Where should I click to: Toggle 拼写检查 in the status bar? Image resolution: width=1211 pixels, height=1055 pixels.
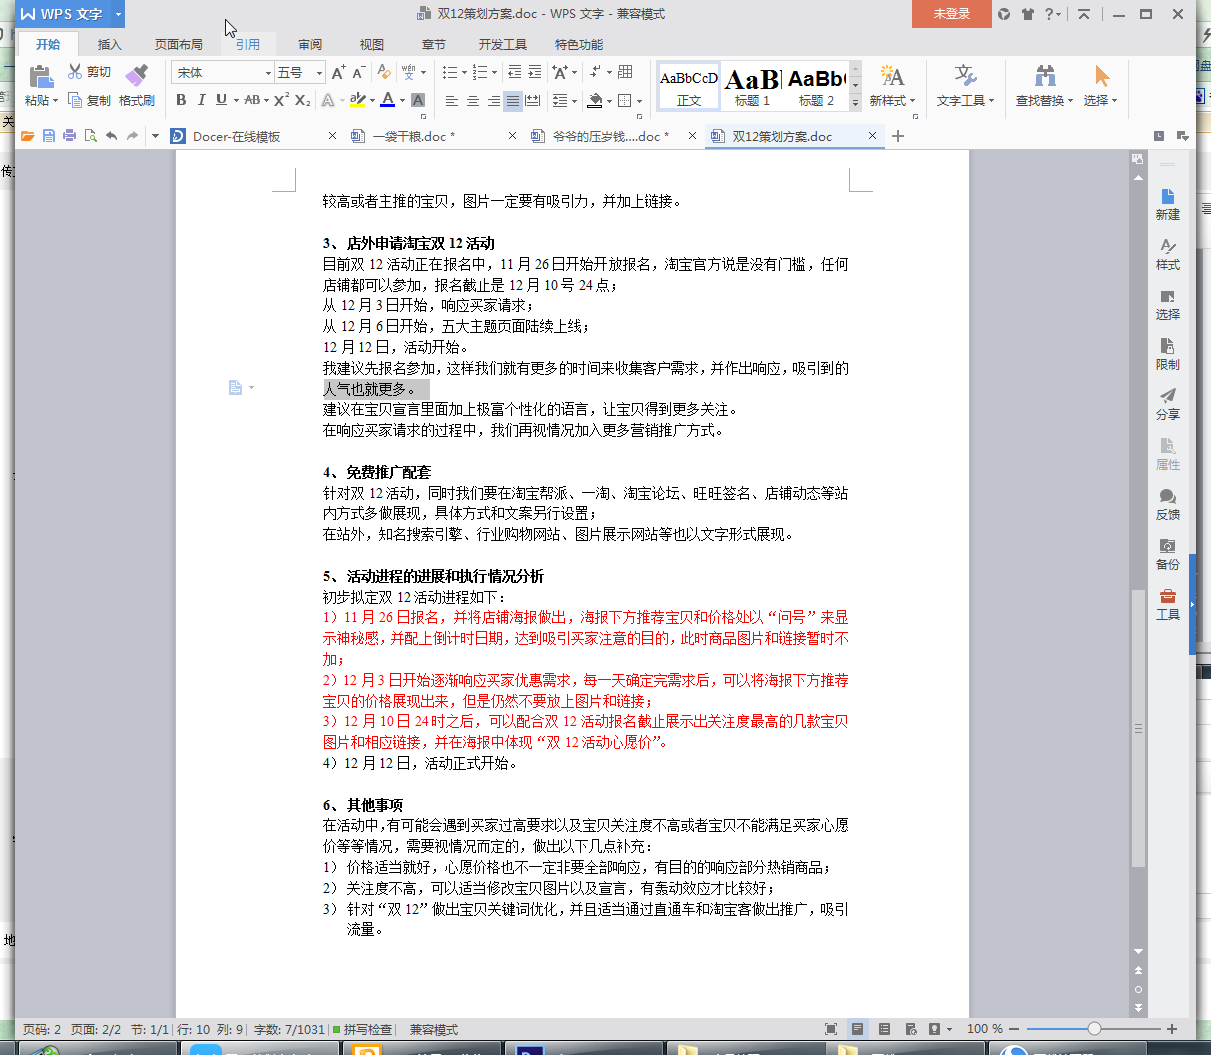coord(362,1029)
